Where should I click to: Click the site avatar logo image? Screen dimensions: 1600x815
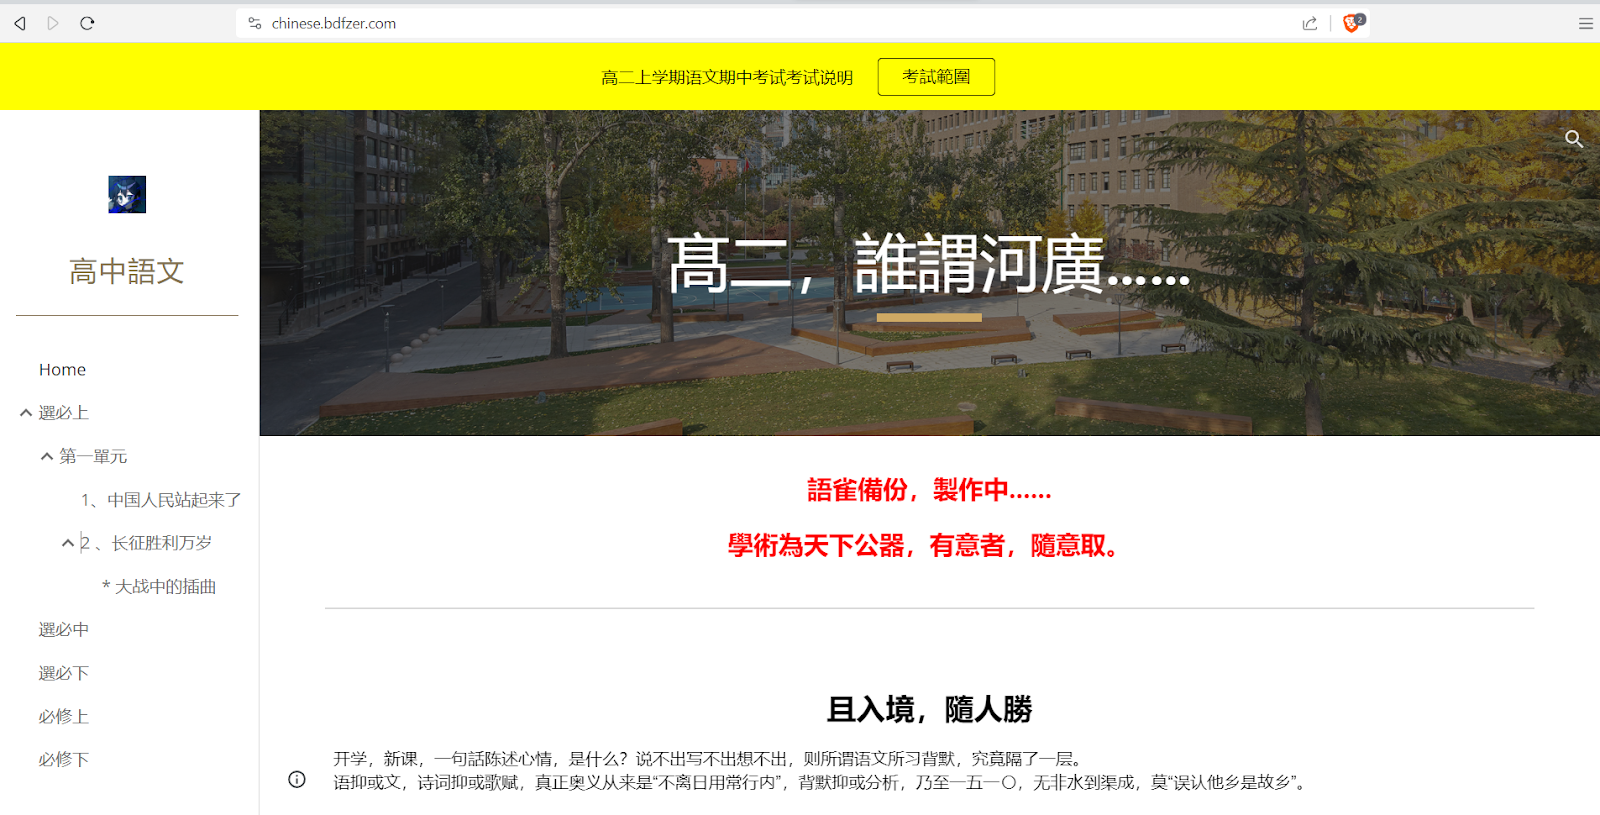pos(127,195)
